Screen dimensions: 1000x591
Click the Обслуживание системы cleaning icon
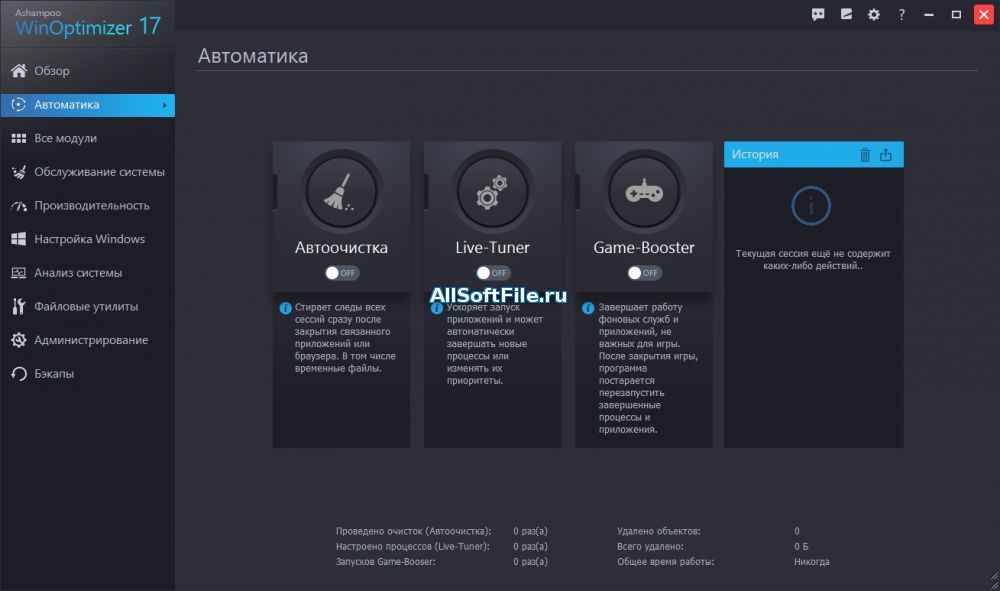pyautogui.click(x=18, y=171)
